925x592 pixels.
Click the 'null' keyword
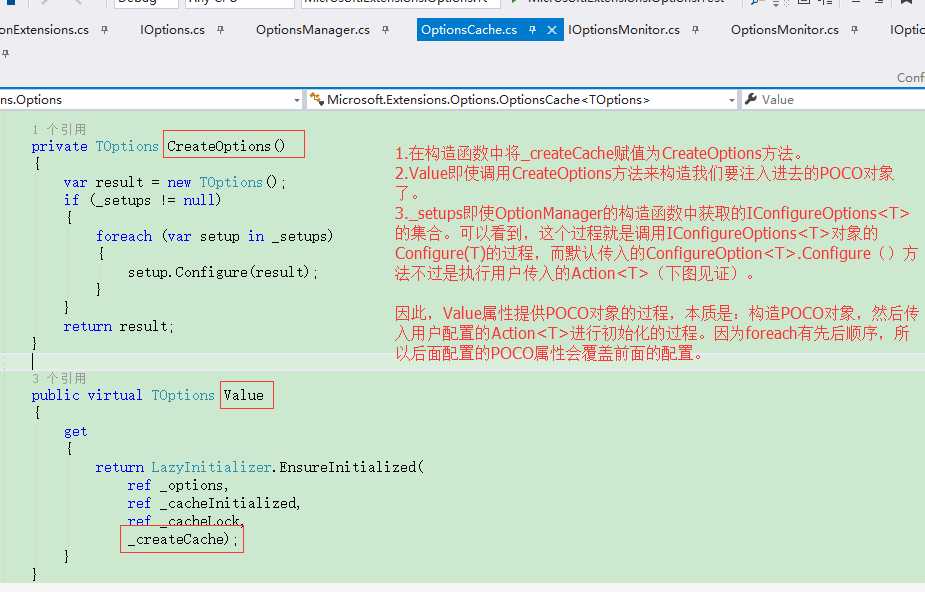(199, 200)
